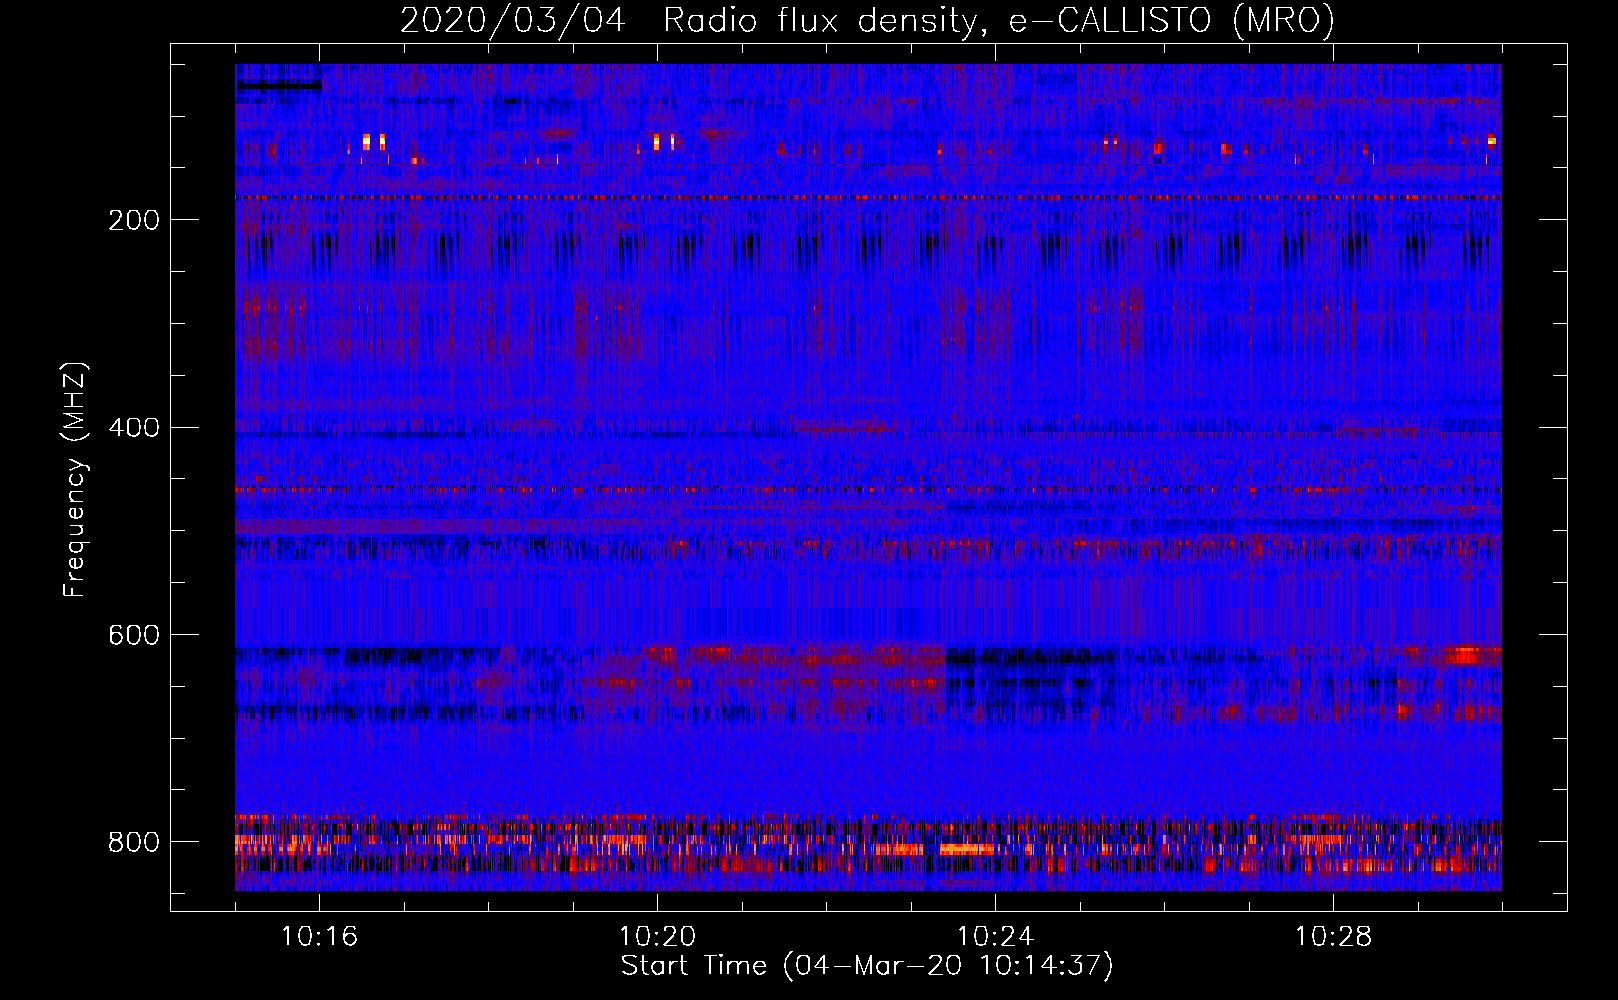This screenshot has height=1000, width=1618.
Task: Click the 800 frequency tick label
Action: click(134, 843)
